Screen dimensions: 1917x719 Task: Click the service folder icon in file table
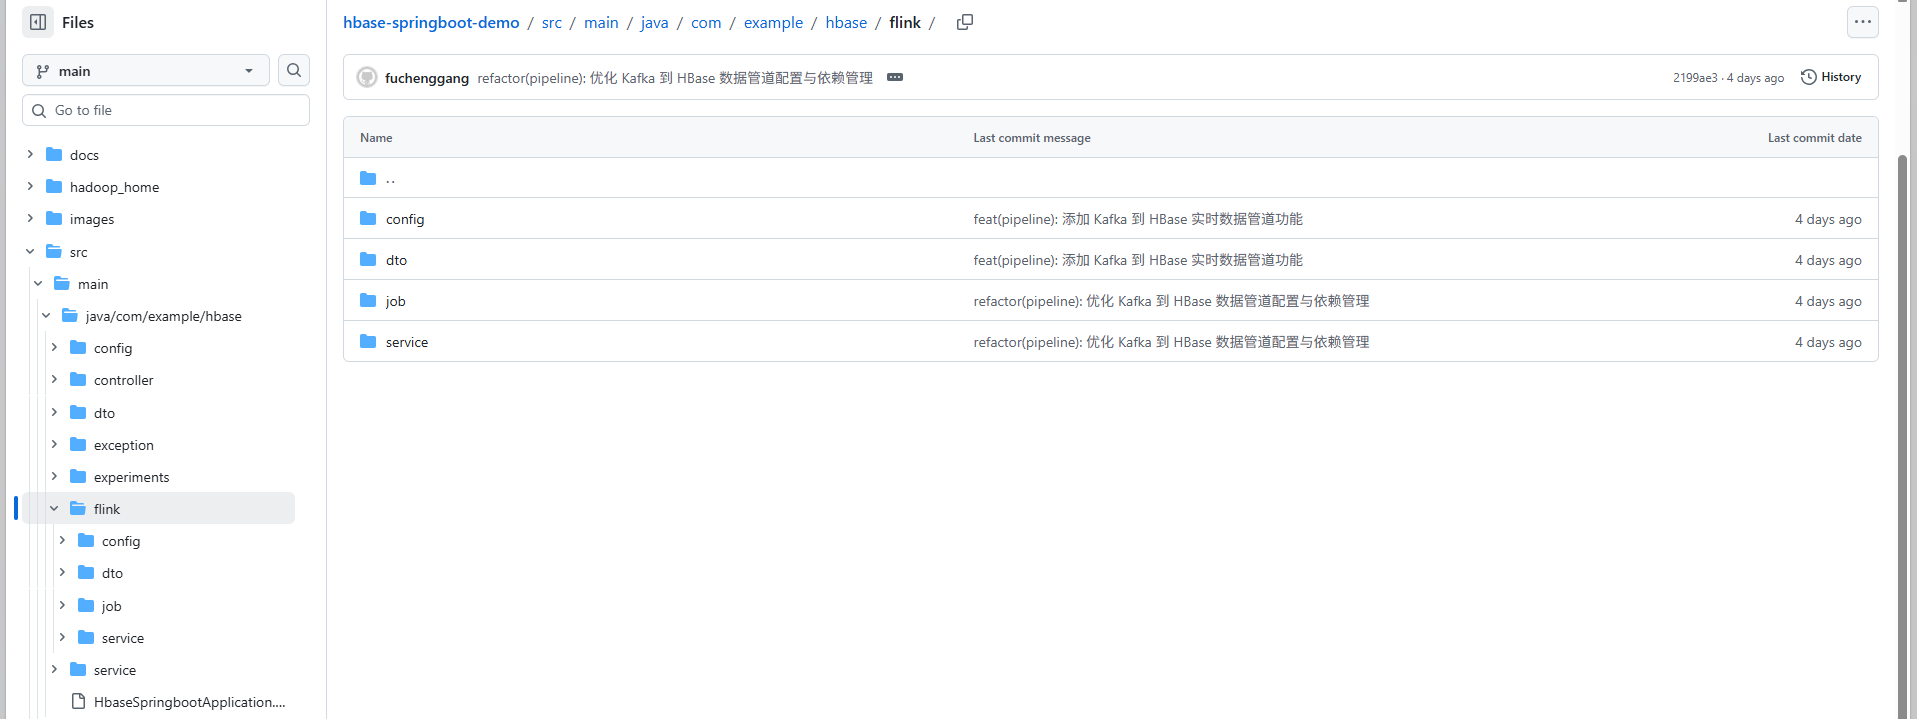368,341
